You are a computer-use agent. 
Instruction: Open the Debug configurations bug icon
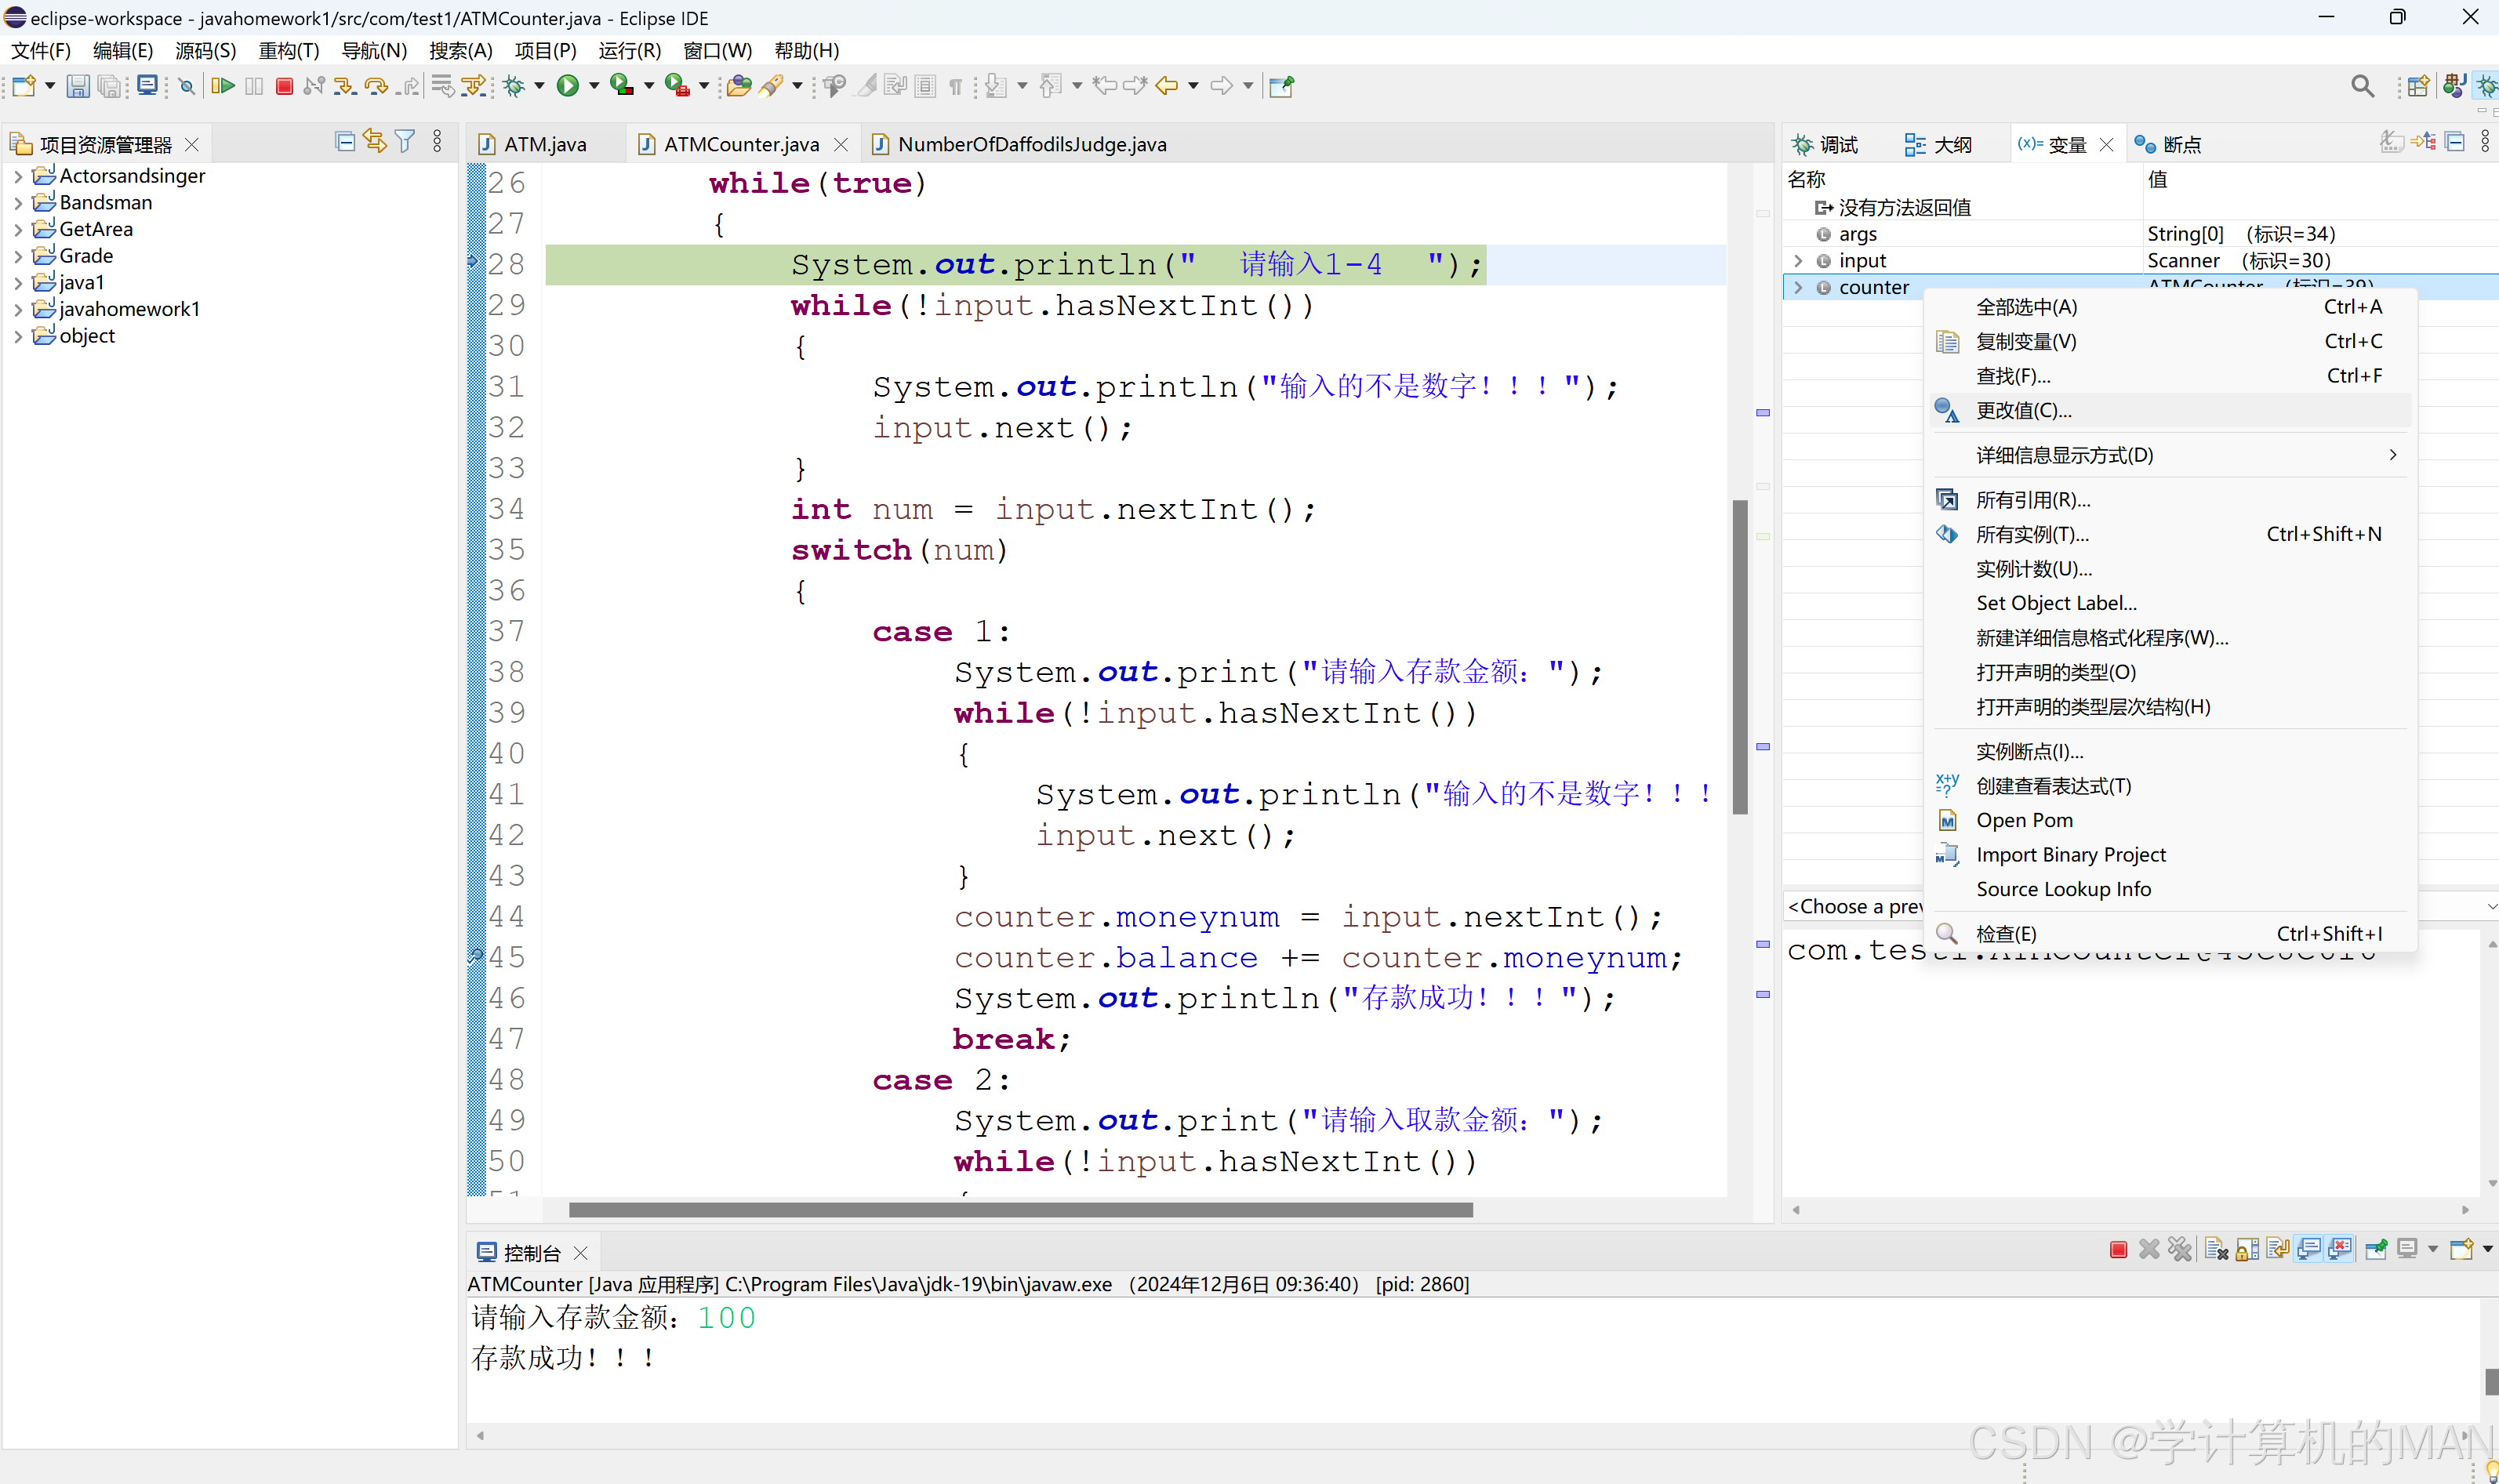(x=516, y=86)
